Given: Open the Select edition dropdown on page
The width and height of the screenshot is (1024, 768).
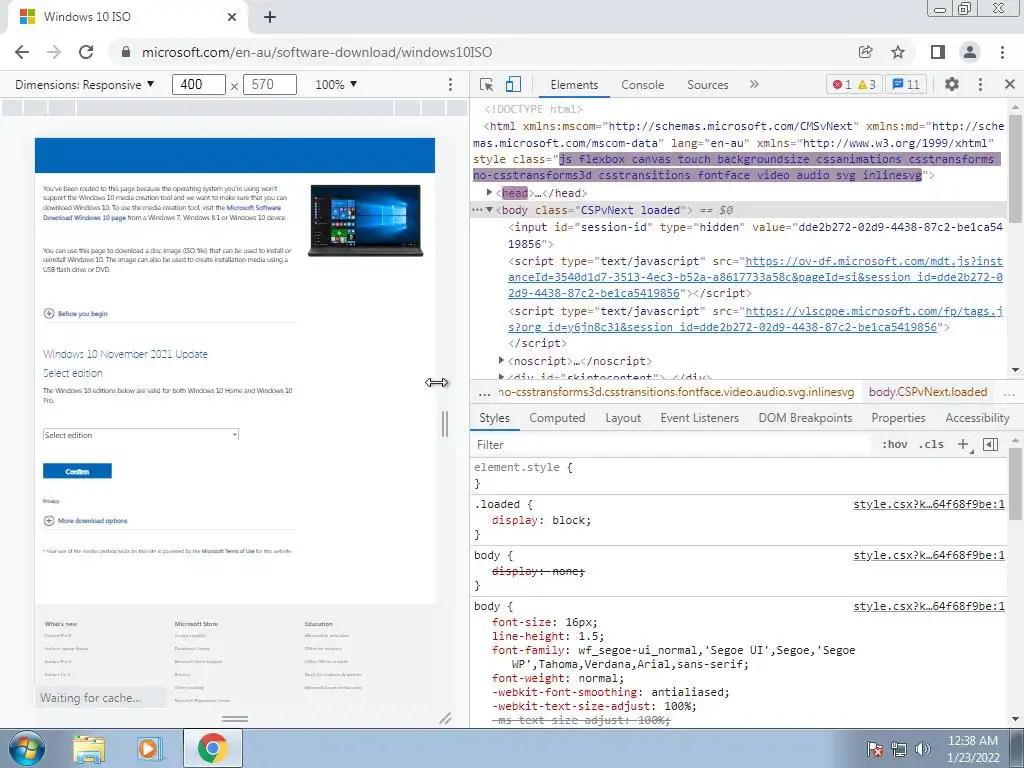Looking at the screenshot, I should pos(141,435).
